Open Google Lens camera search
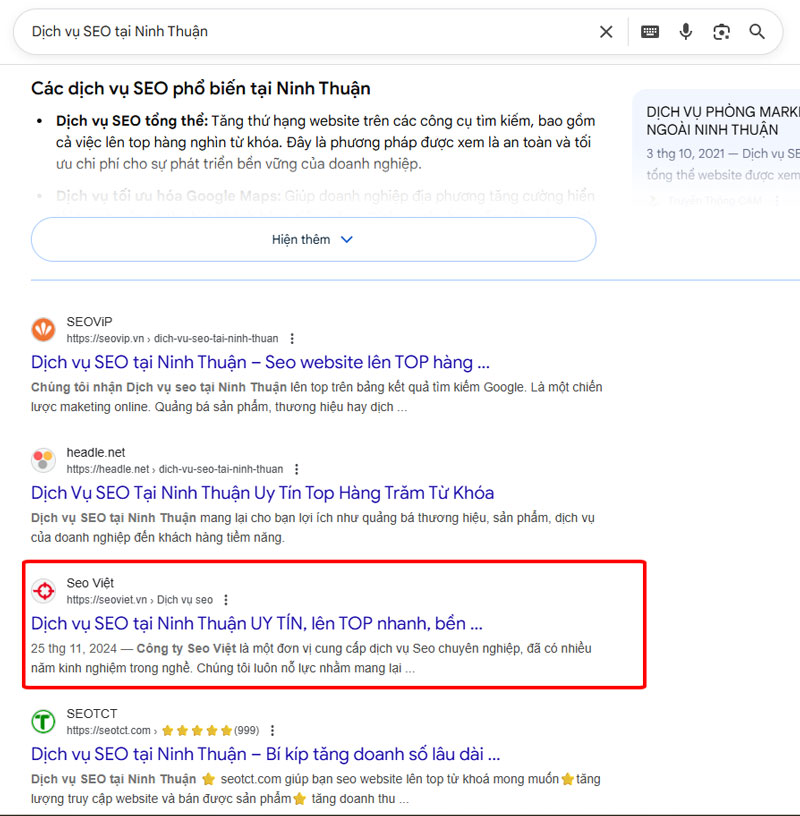800x816 pixels. [x=721, y=31]
